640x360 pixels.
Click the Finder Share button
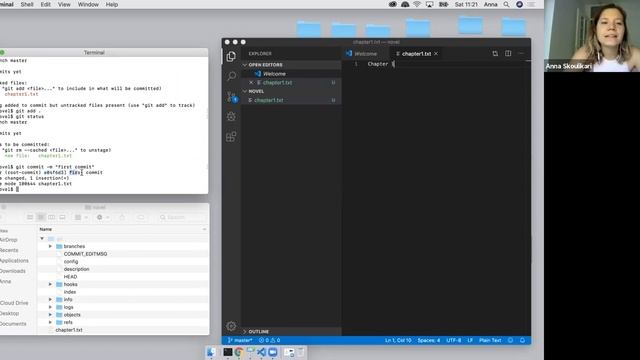[x=122, y=217]
